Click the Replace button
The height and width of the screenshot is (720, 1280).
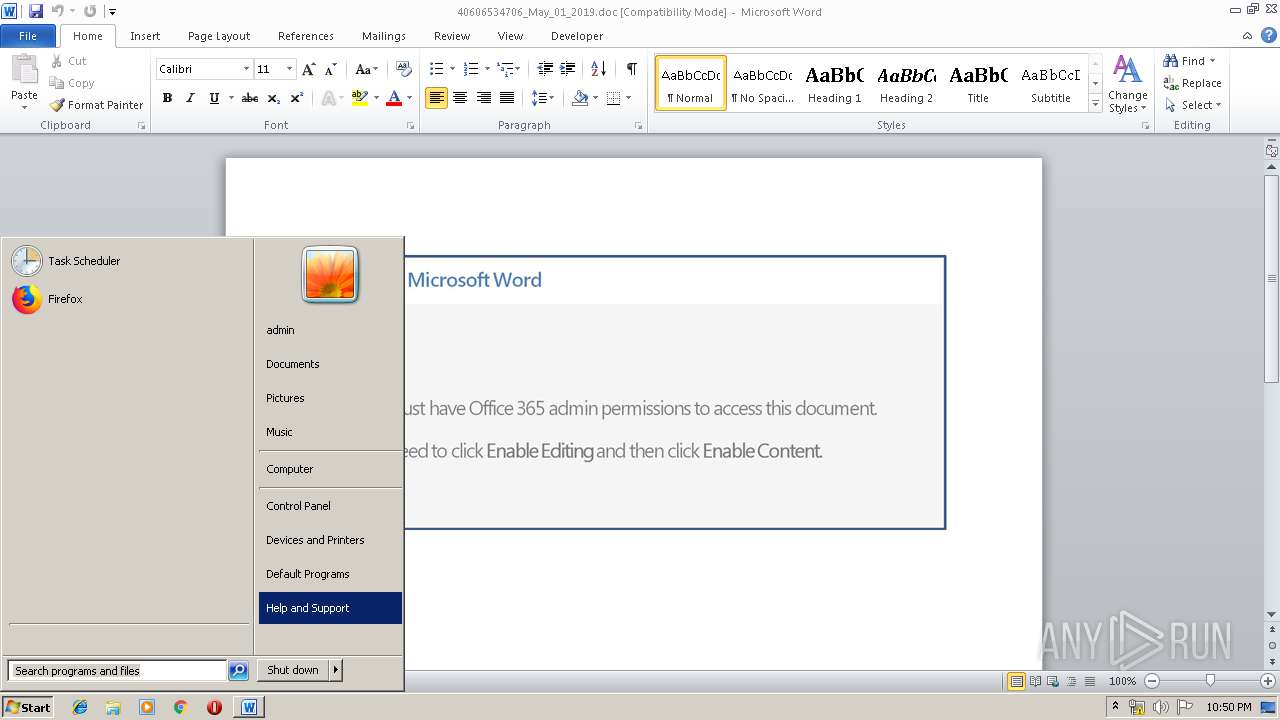(1193, 83)
